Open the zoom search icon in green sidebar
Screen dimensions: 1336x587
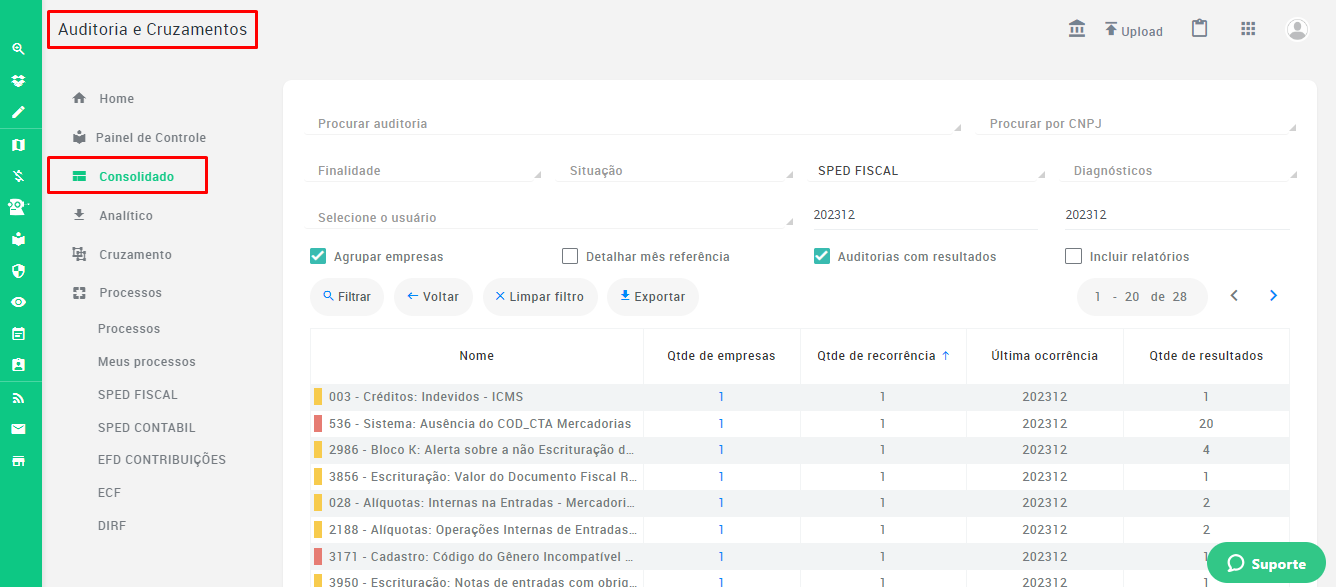pos(18,48)
